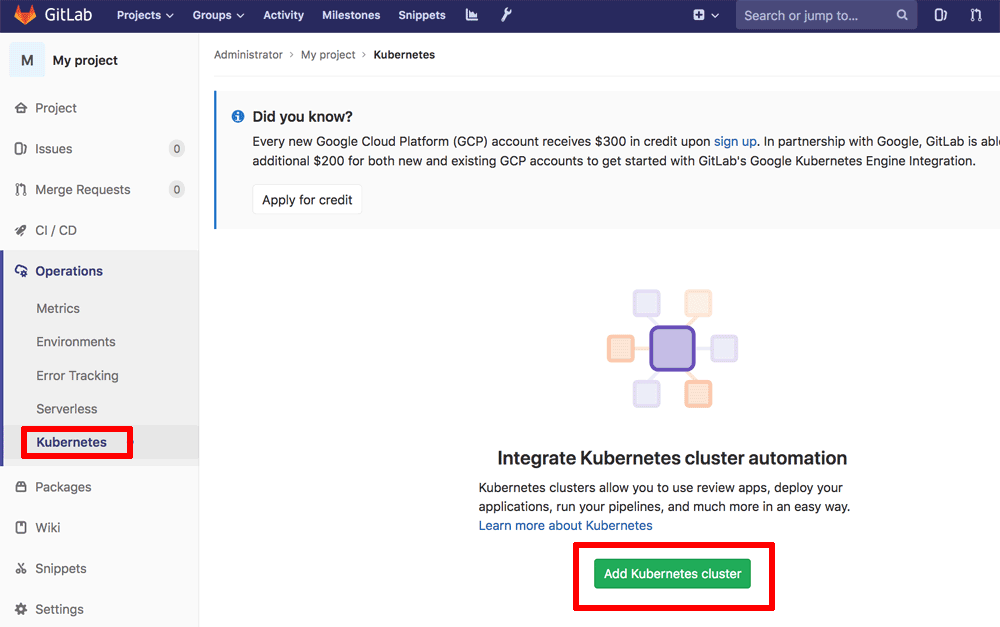Click the sign up link
Viewport: 1000px width, 627px height.
tap(735, 142)
